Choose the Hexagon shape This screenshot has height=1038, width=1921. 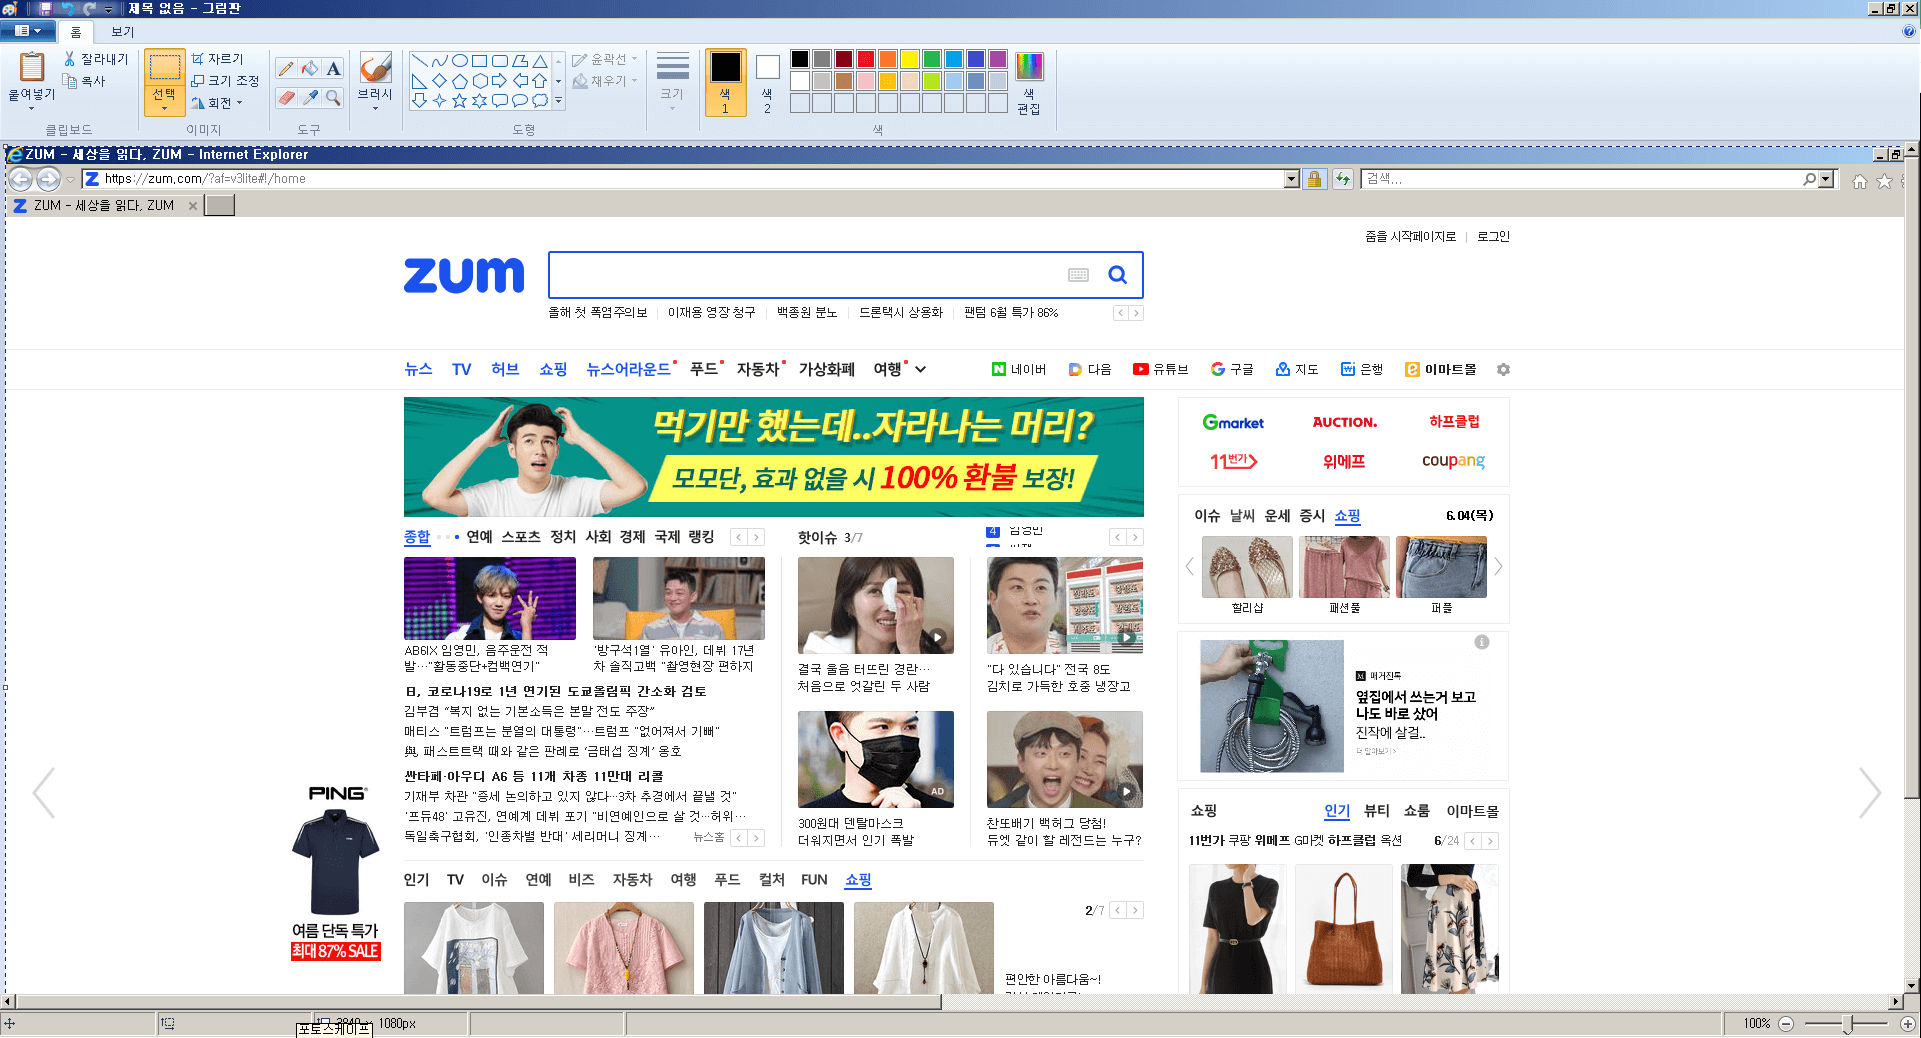click(x=480, y=81)
